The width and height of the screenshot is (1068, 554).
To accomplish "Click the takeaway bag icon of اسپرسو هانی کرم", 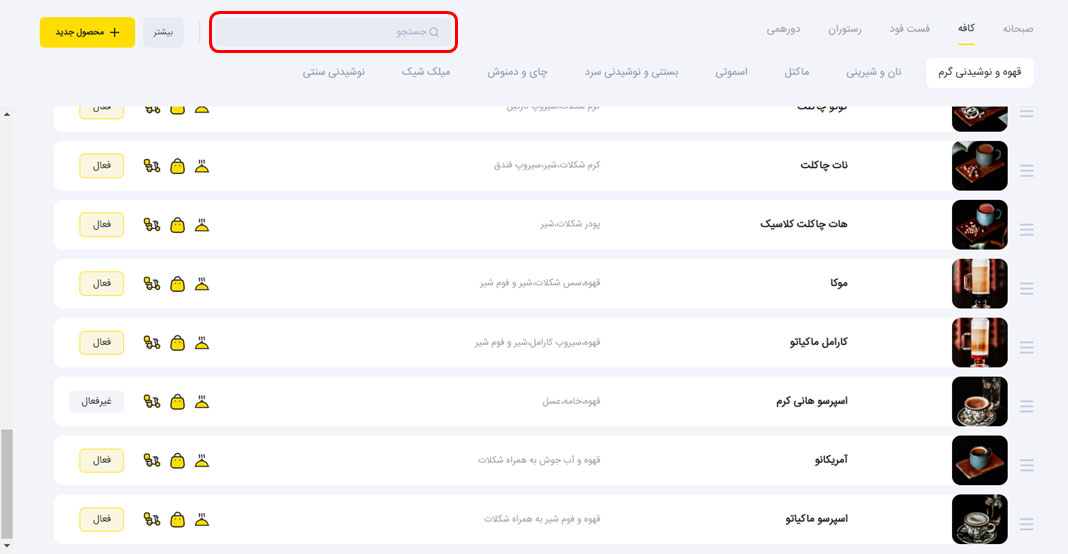I will click(177, 401).
